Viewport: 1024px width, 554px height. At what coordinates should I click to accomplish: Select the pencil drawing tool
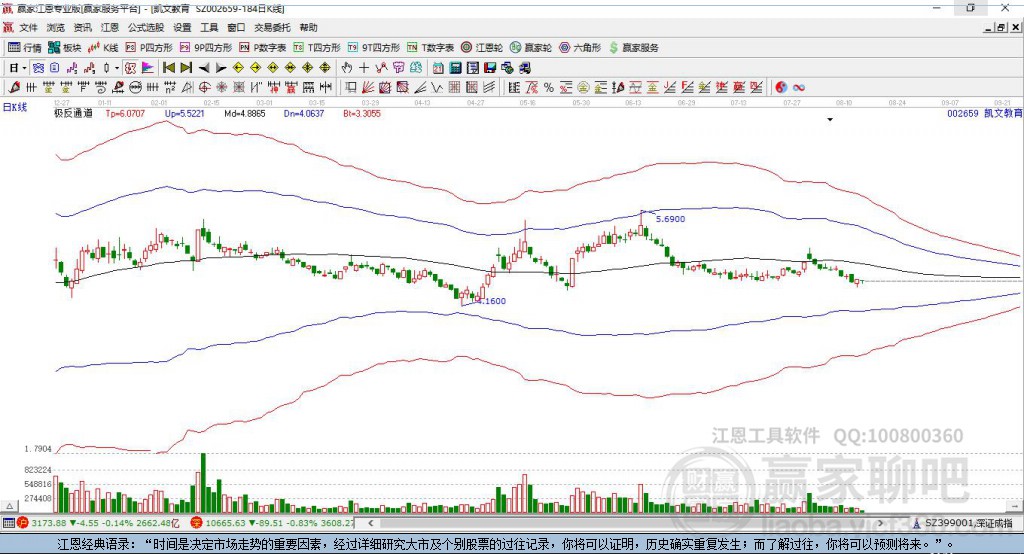(14, 88)
